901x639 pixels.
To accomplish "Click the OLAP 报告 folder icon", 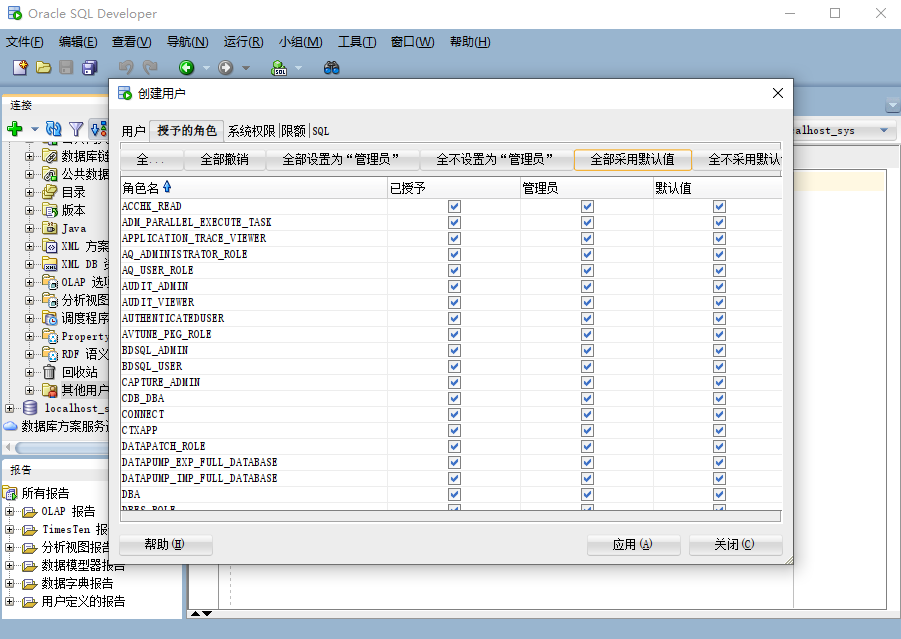I will pos(30,511).
